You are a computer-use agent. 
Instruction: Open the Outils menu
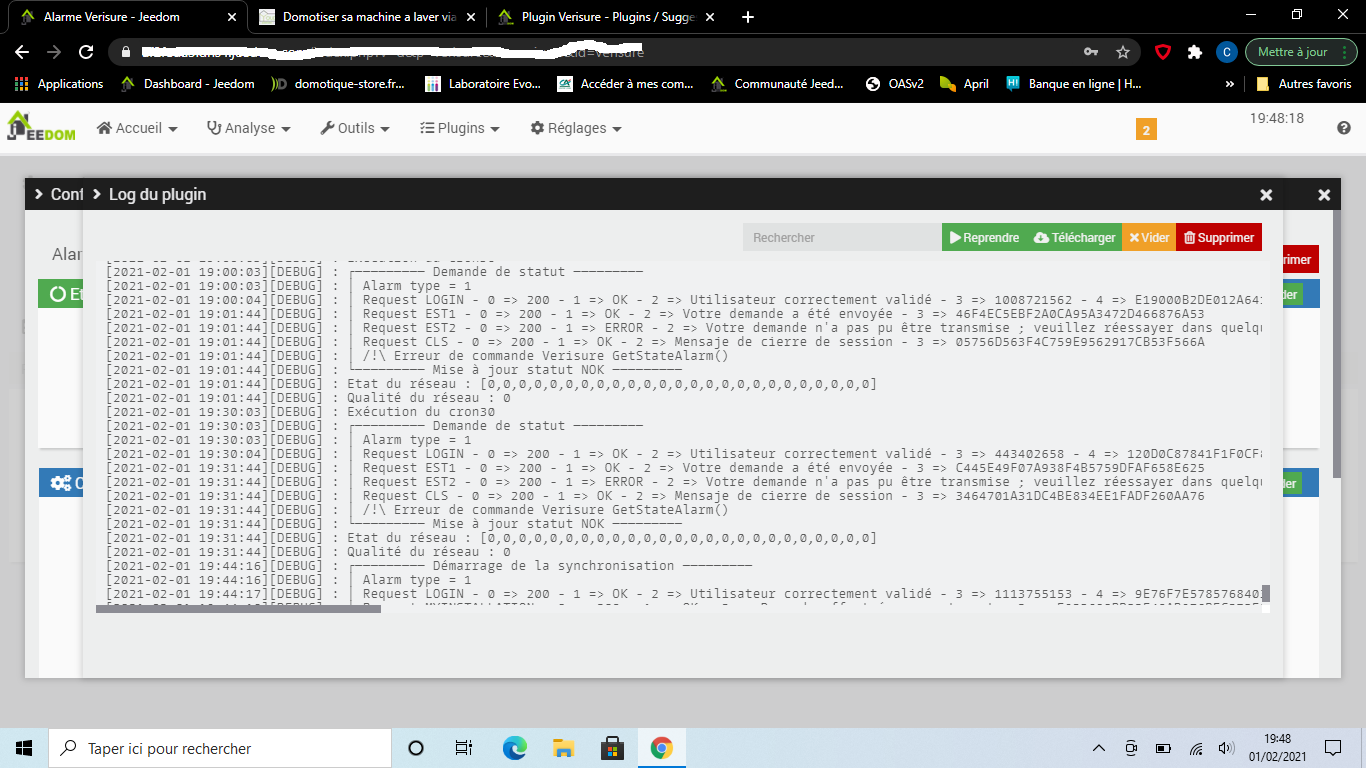click(x=355, y=128)
